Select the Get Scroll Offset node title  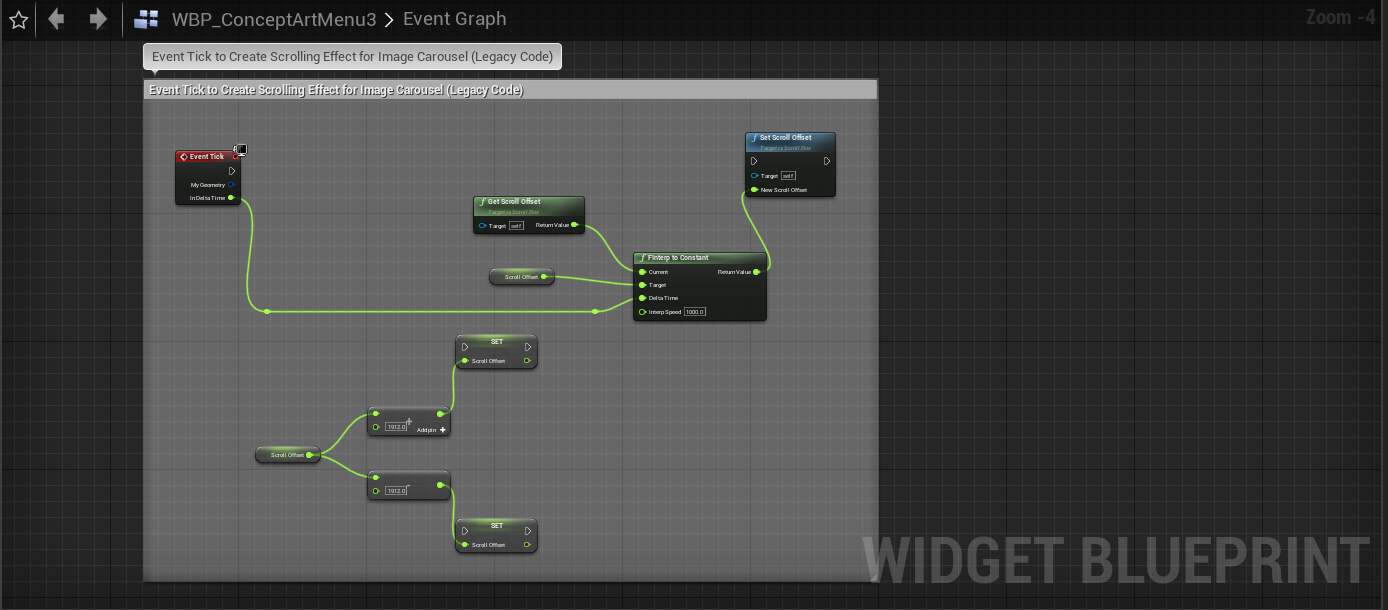514,202
